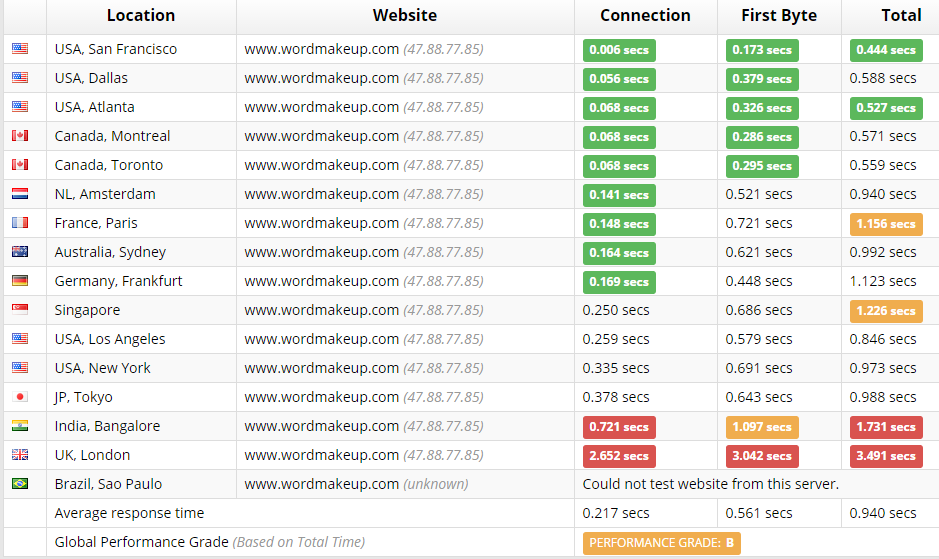This screenshot has width=939, height=559.
Task: Click the Website column header
Action: (x=405, y=16)
